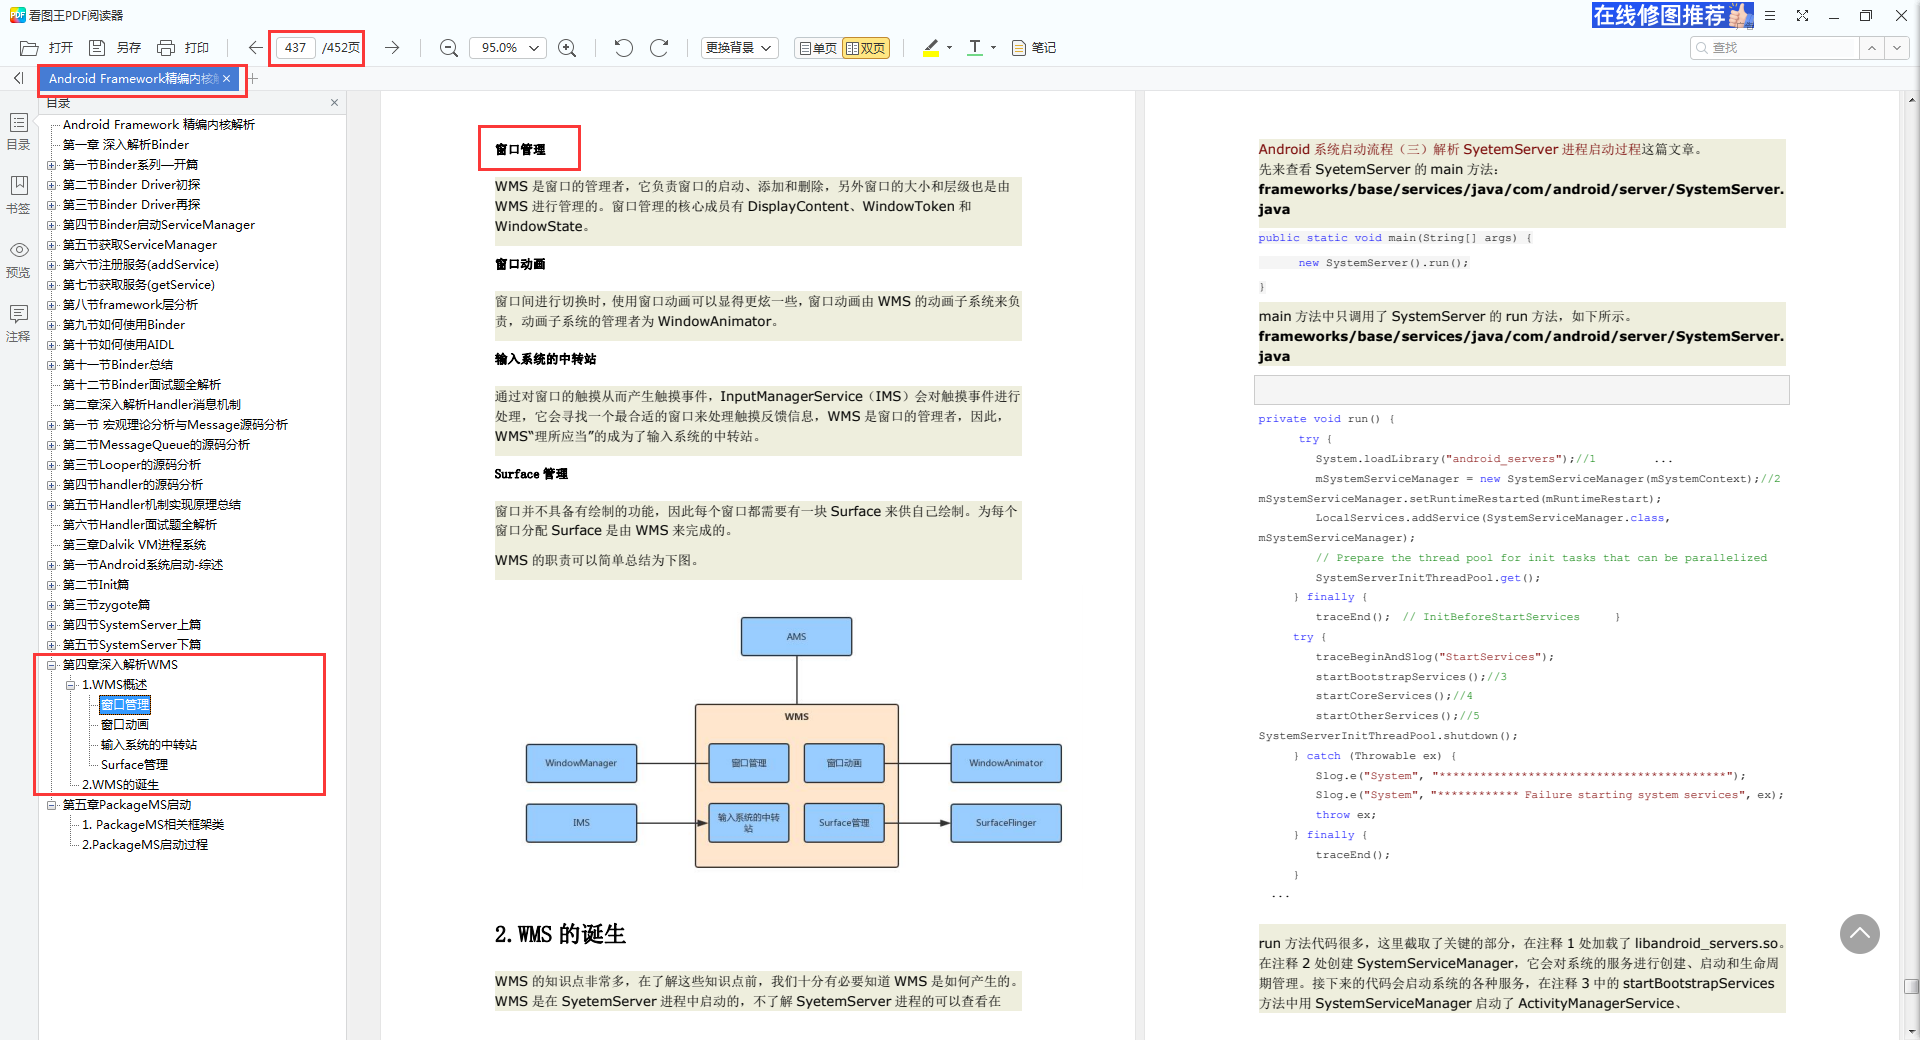
Task: Click the 在线修图推荐 banner link
Action: pyautogui.click(x=1672, y=15)
